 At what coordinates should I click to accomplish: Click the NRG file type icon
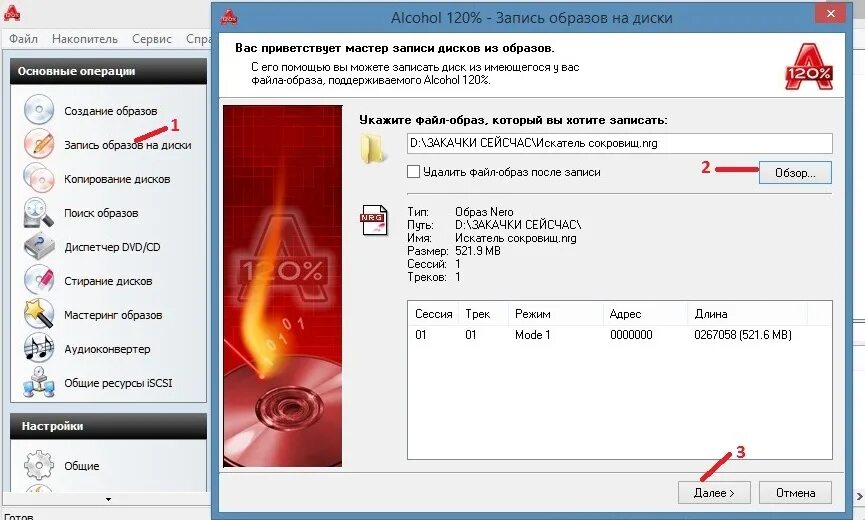click(x=374, y=219)
